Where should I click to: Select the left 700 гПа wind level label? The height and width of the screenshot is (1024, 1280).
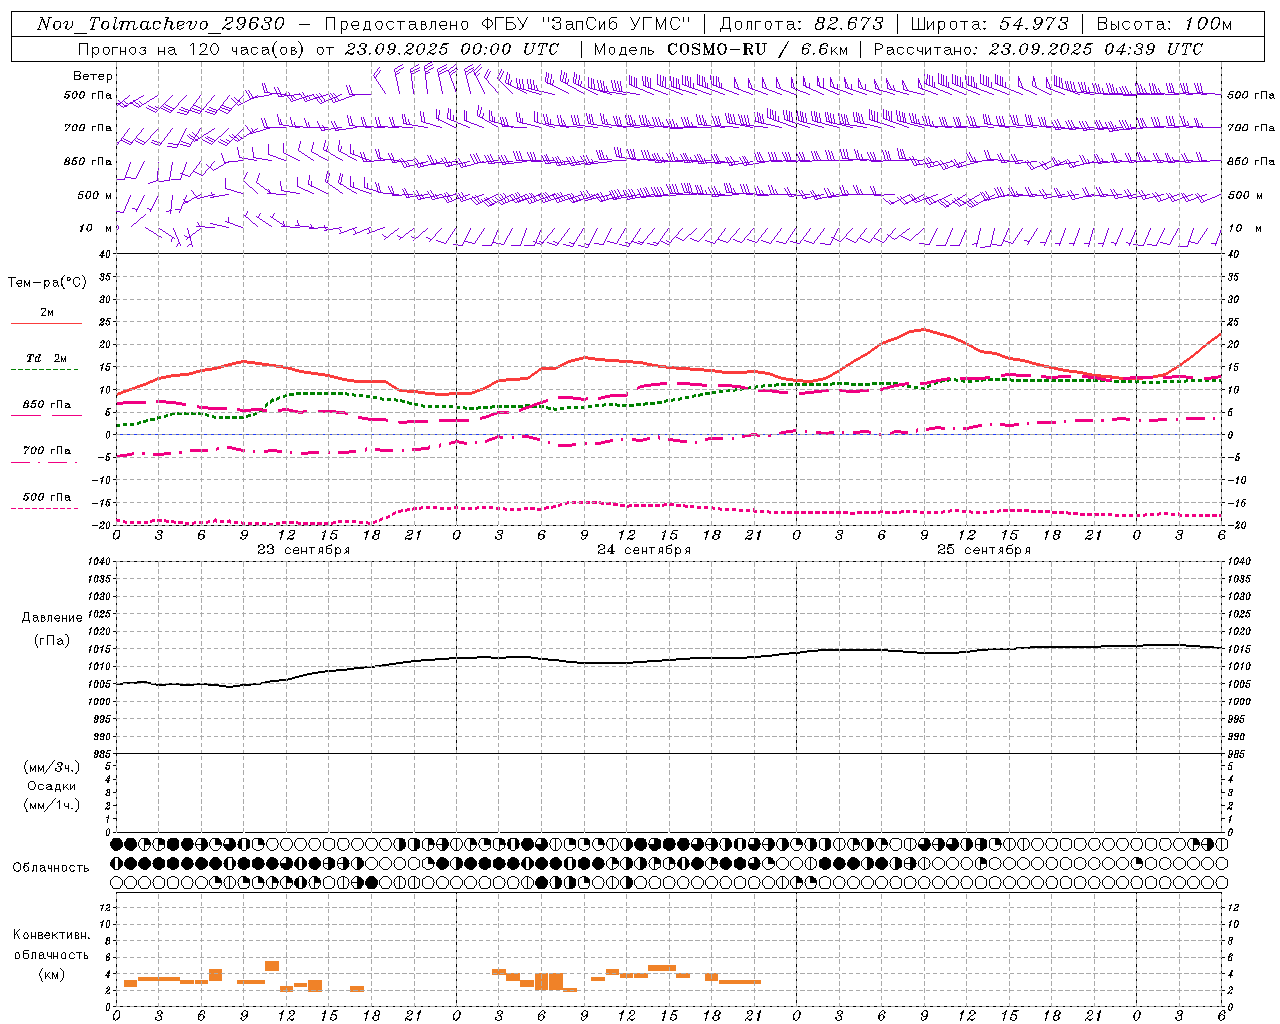point(88,128)
